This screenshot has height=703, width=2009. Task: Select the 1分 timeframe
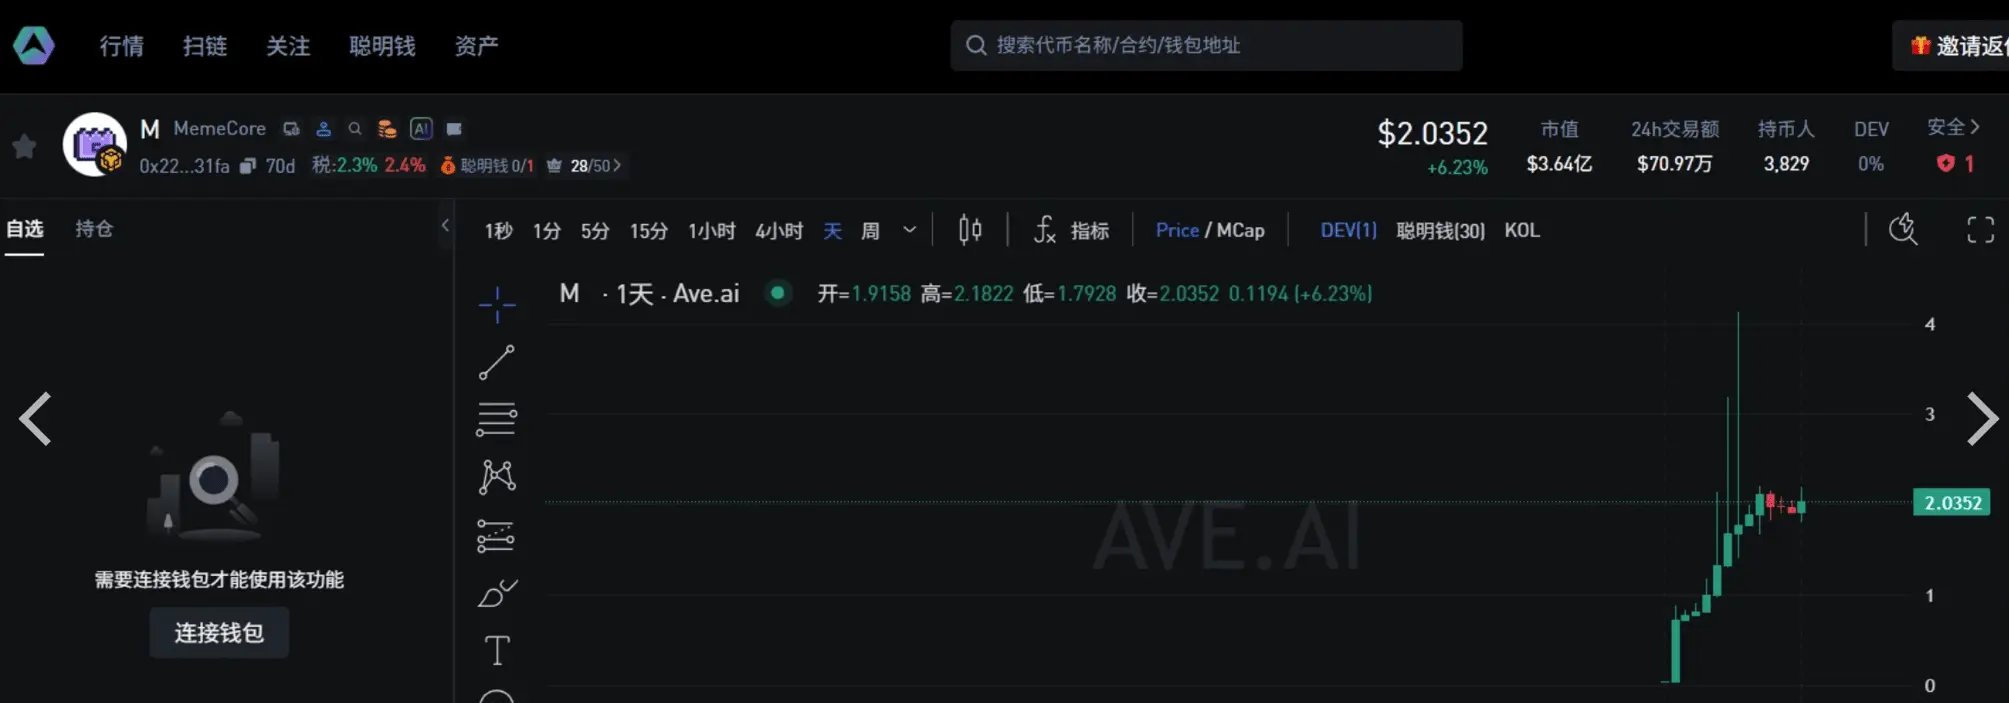(546, 231)
